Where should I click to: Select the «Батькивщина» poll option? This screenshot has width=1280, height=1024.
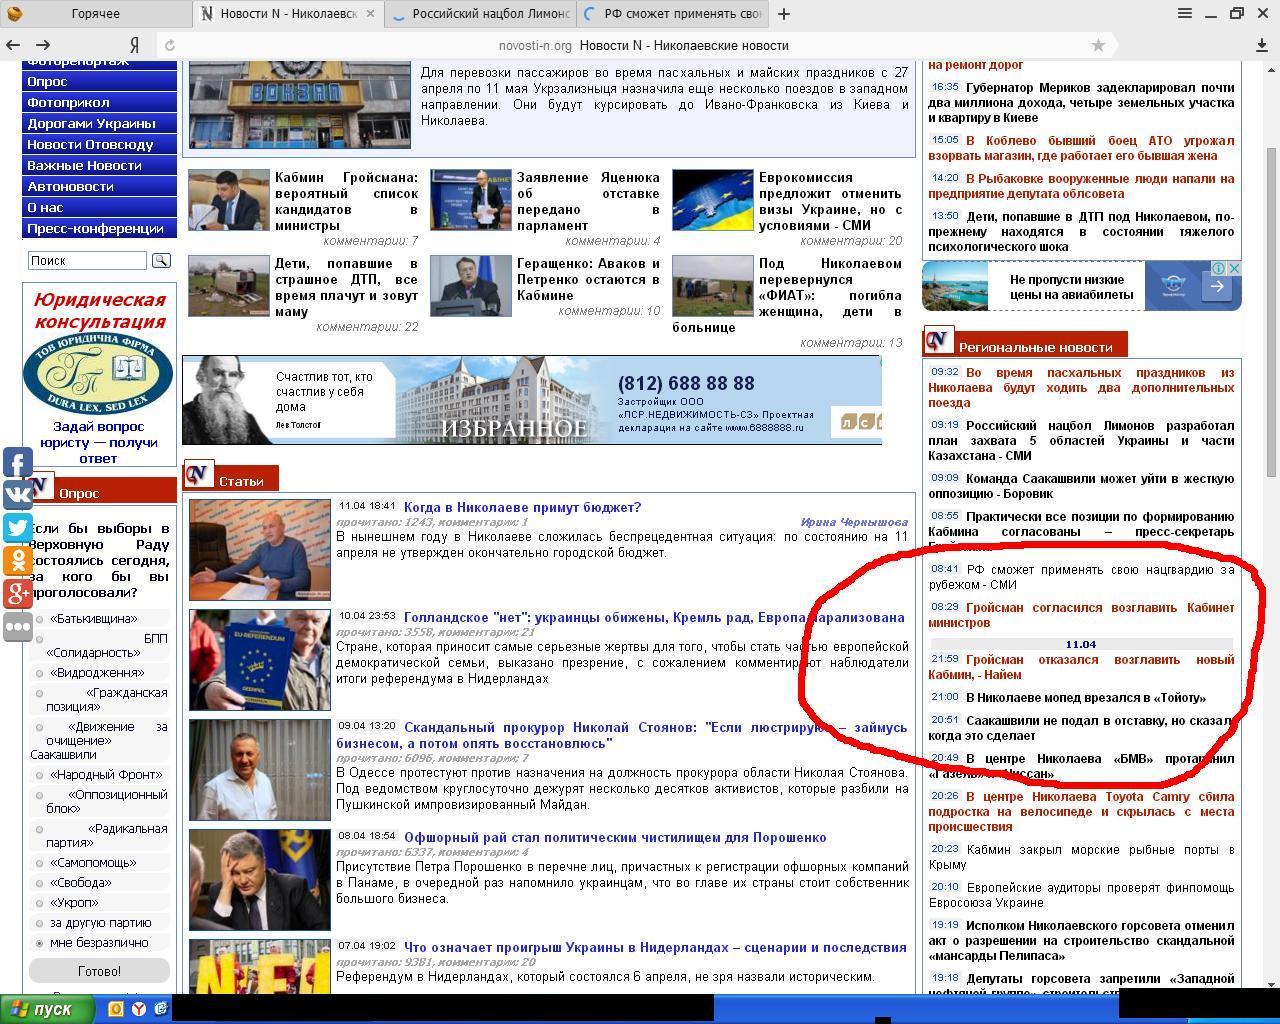click(x=40, y=619)
